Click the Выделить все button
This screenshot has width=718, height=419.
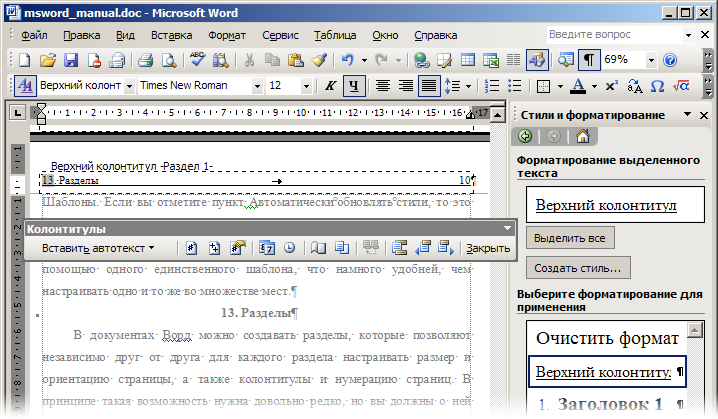pyautogui.click(x=570, y=238)
